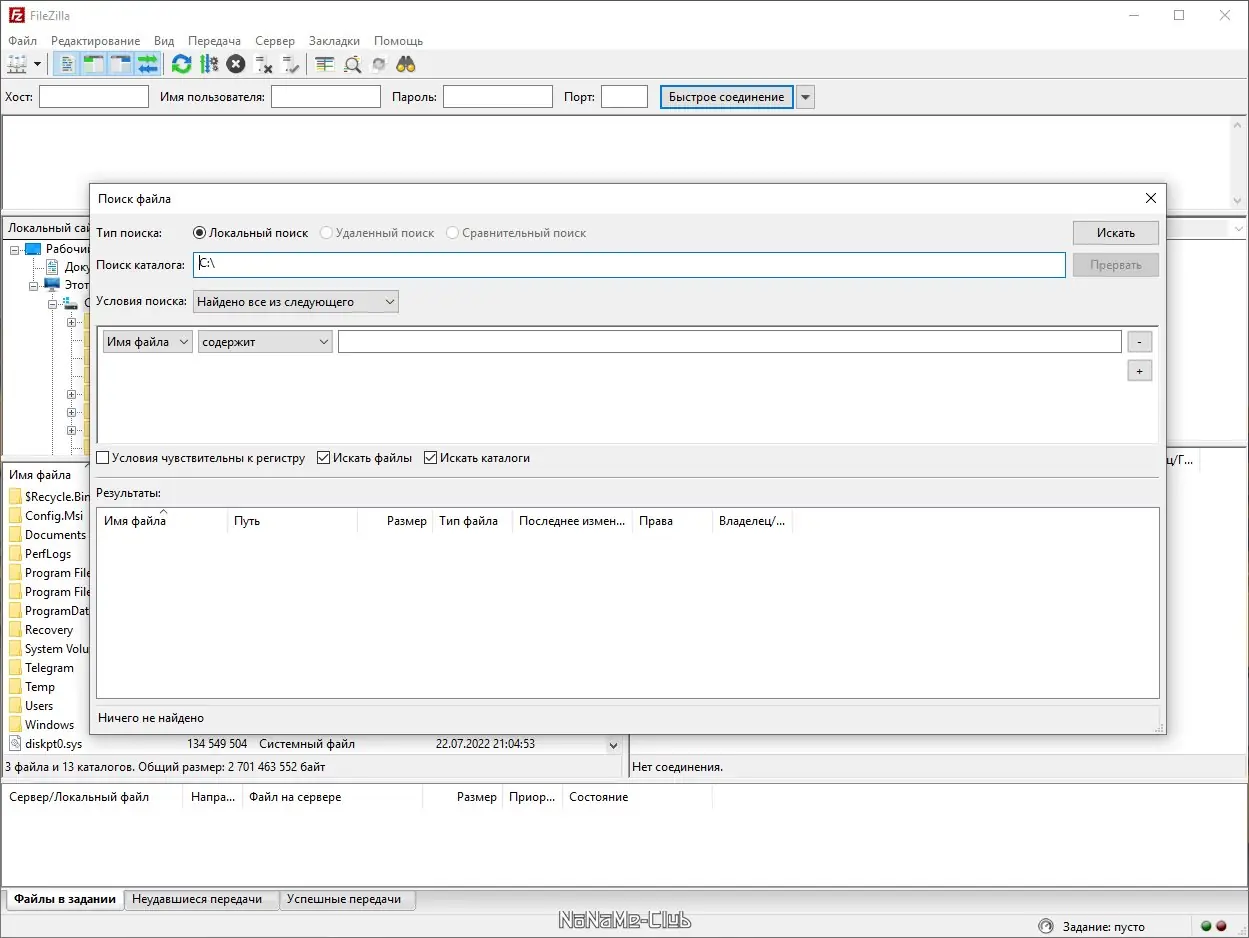This screenshot has width=1249, height=938.
Task: Collapse the 'Рабочий' desktop tree node
Action: click(x=15, y=249)
